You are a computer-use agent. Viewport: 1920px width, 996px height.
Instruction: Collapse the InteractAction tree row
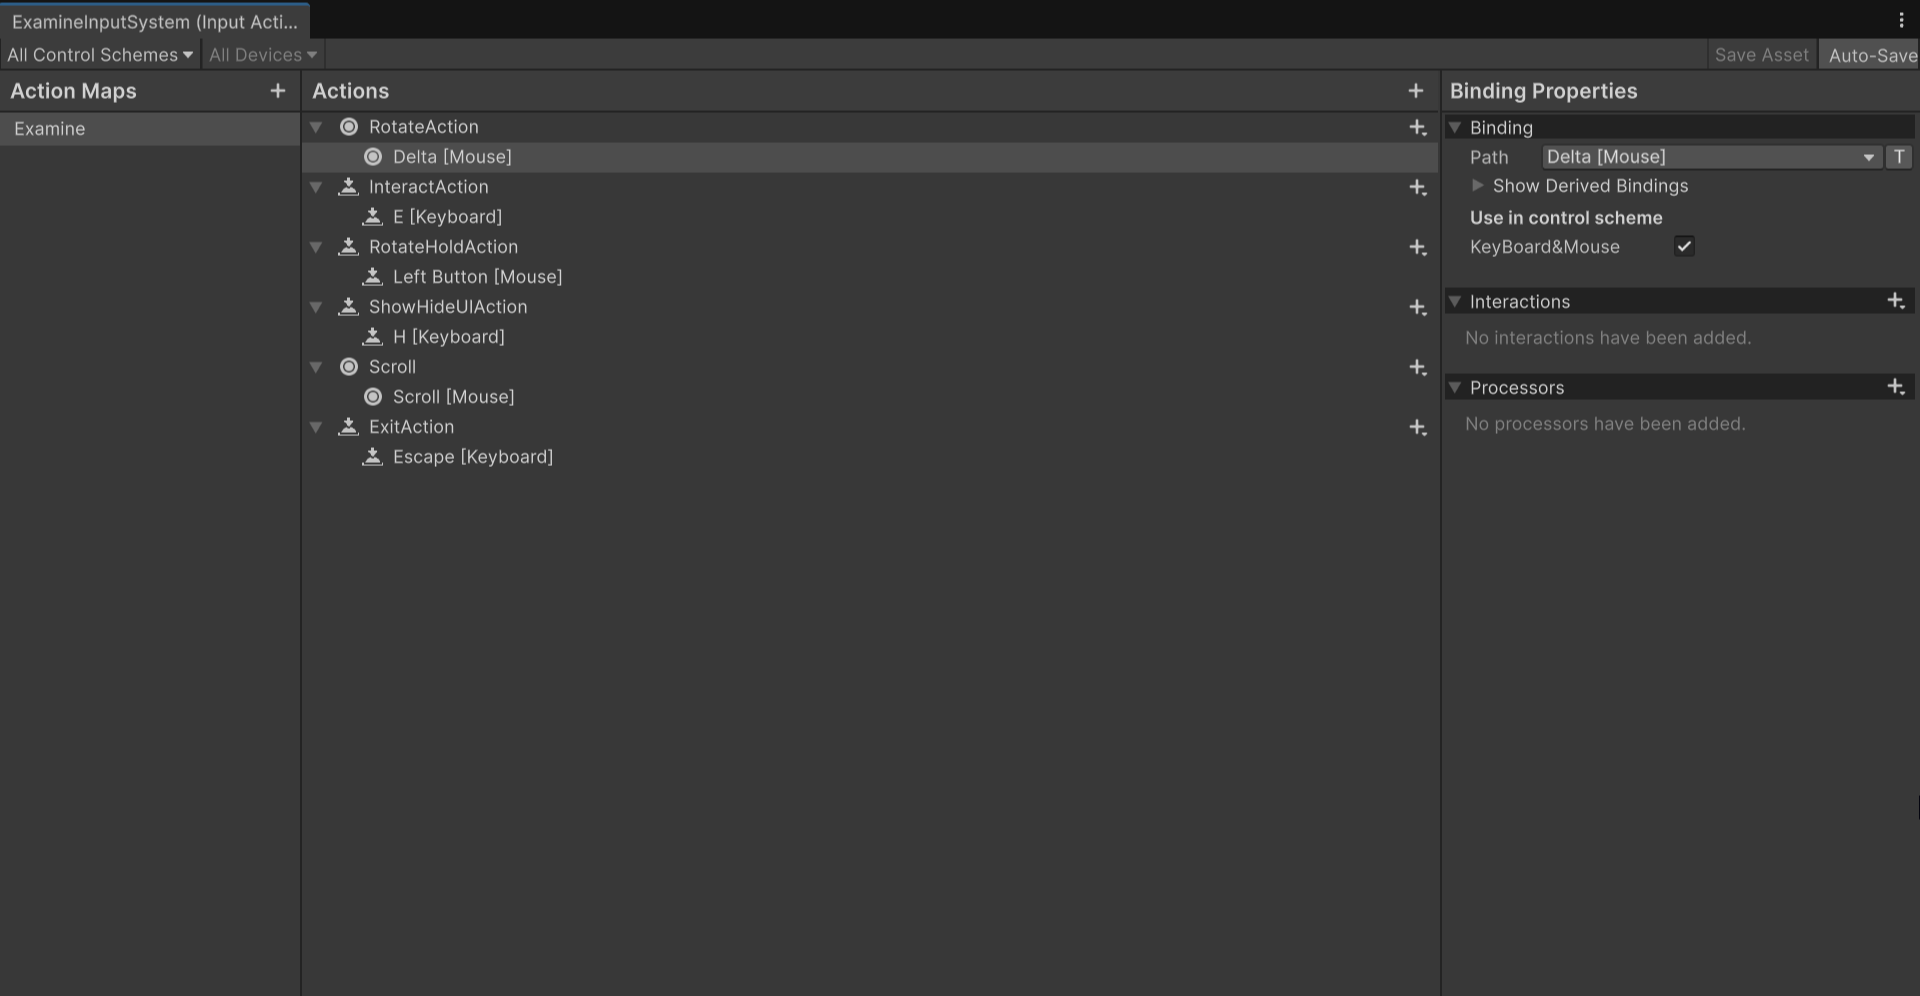[x=316, y=187]
